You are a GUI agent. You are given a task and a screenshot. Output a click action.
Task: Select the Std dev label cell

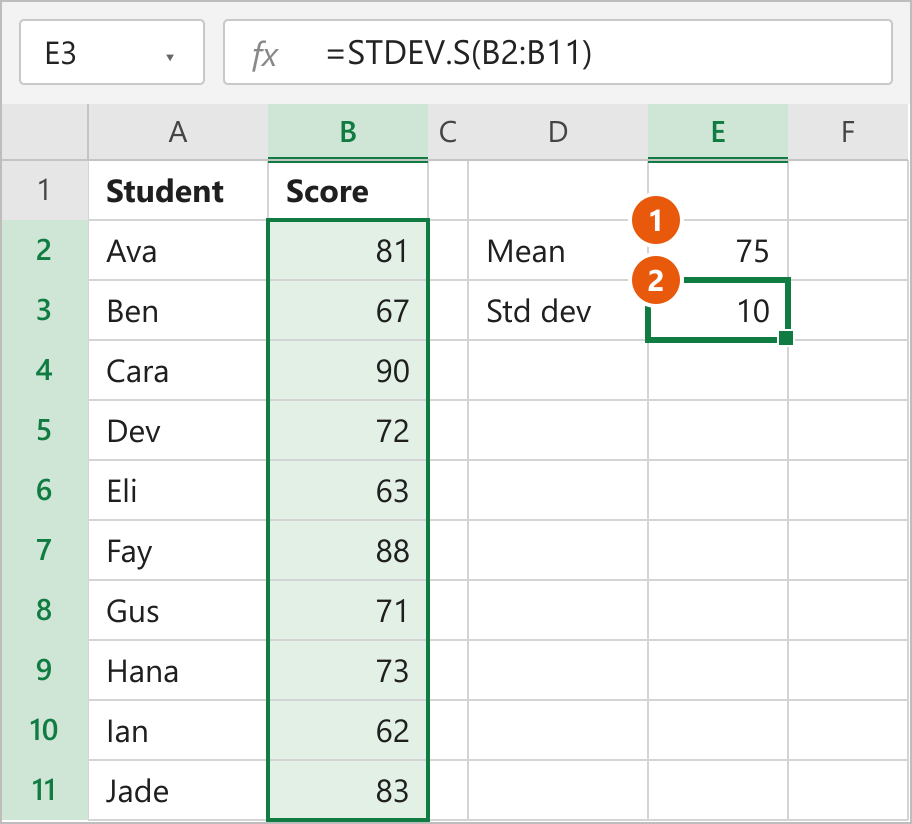(558, 311)
